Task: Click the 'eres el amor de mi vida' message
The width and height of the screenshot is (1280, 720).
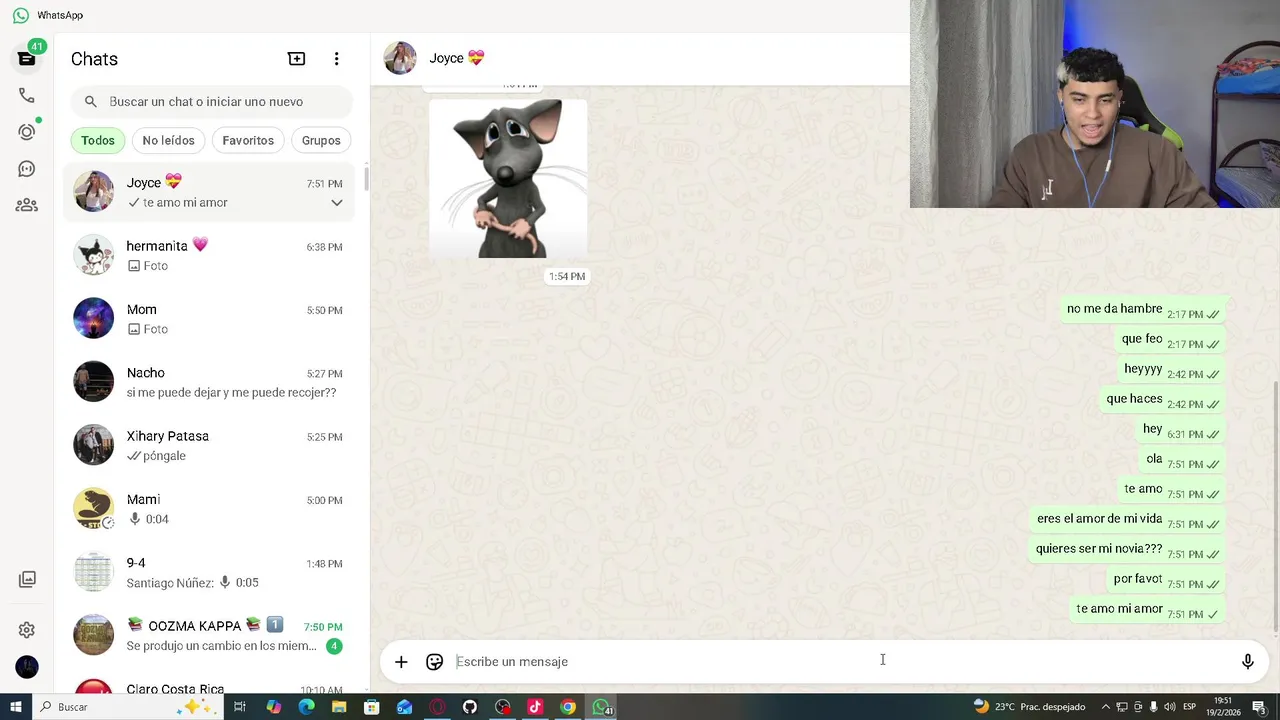Action: (1128, 520)
